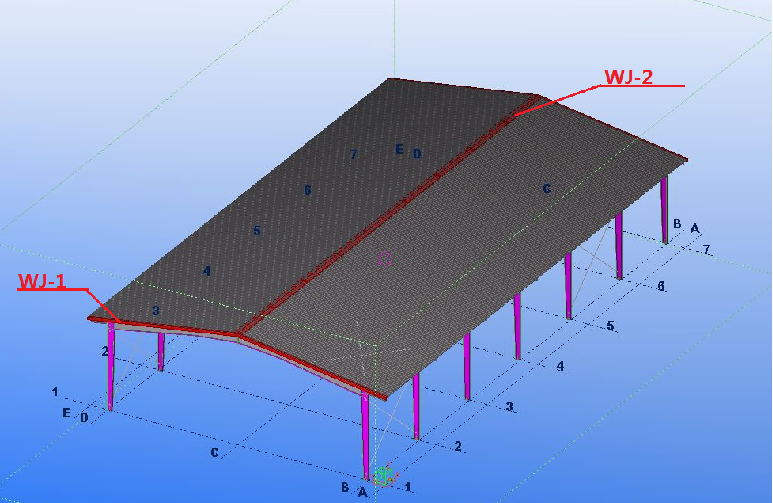Select ground grid label 6 beside the columns
The width and height of the screenshot is (773, 503).
pyautogui.click(x=661, y=286)
